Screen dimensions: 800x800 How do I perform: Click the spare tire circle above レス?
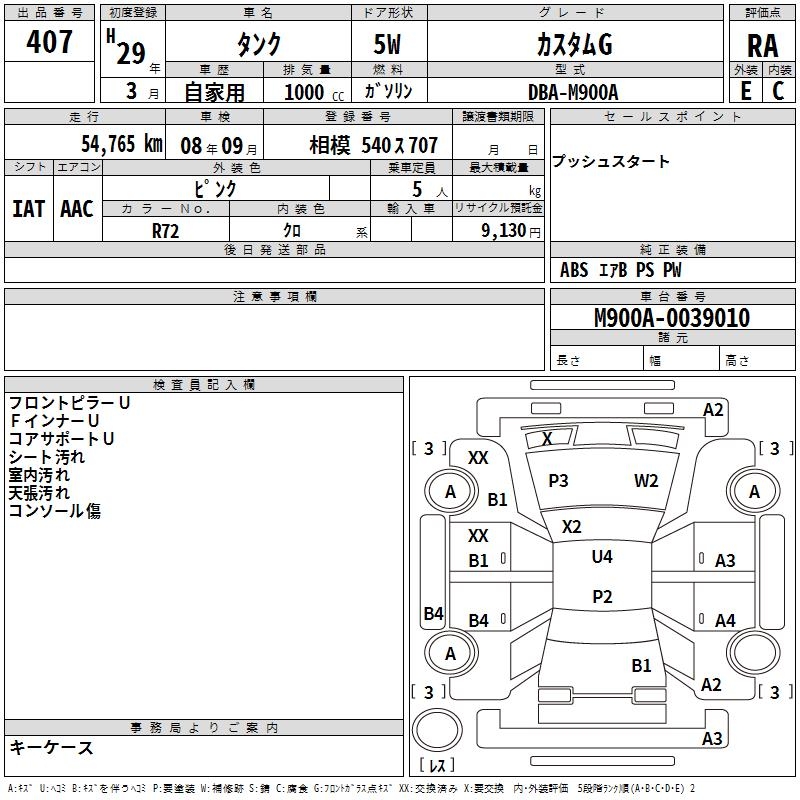pos(437,729)
